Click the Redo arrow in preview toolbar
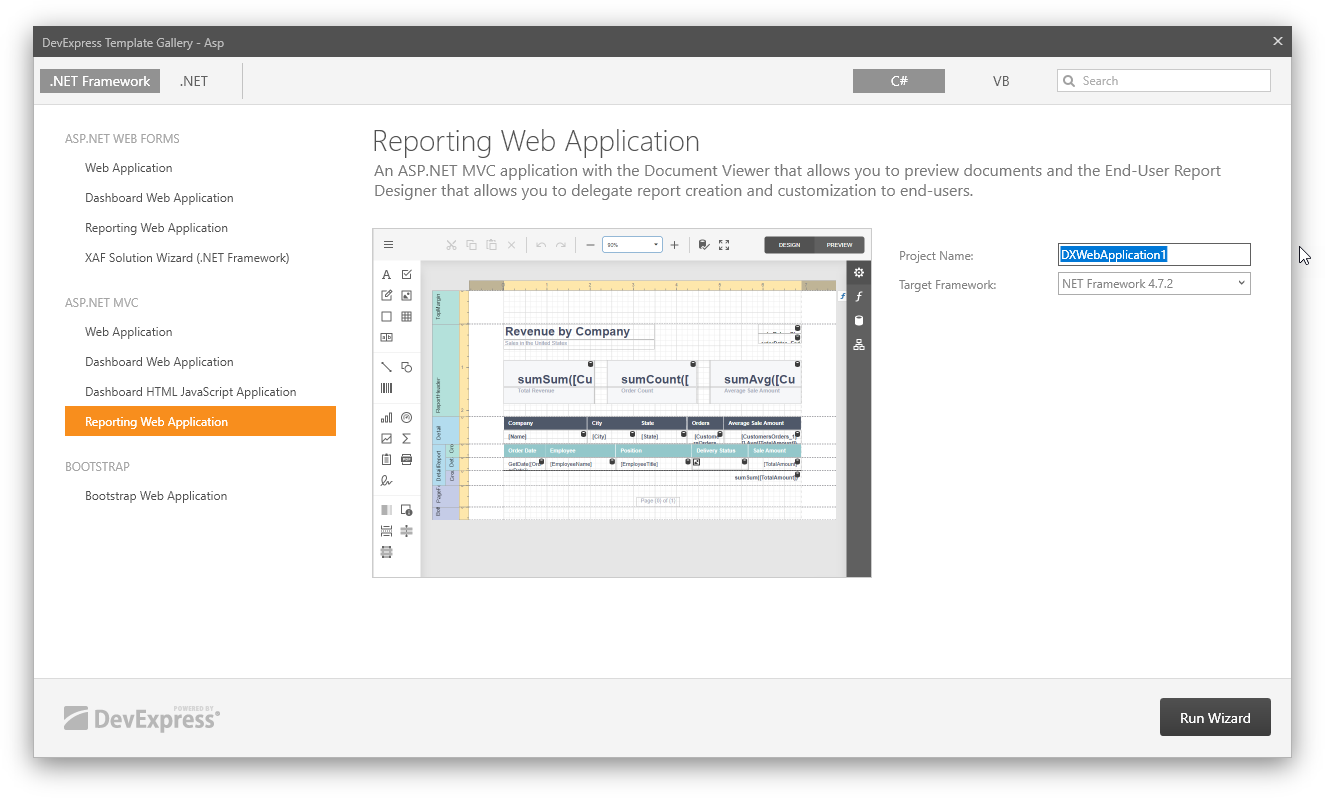The height and width of the screenshot is (798, 1325). (561, 245)
